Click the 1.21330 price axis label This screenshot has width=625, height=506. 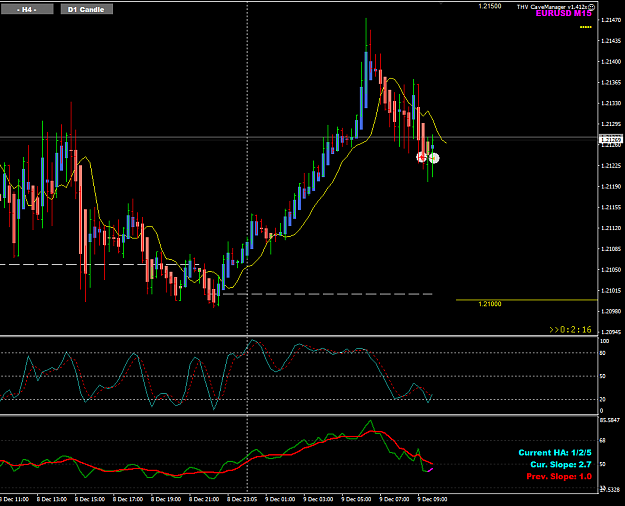pyautogui.click(x=611, y=103)
